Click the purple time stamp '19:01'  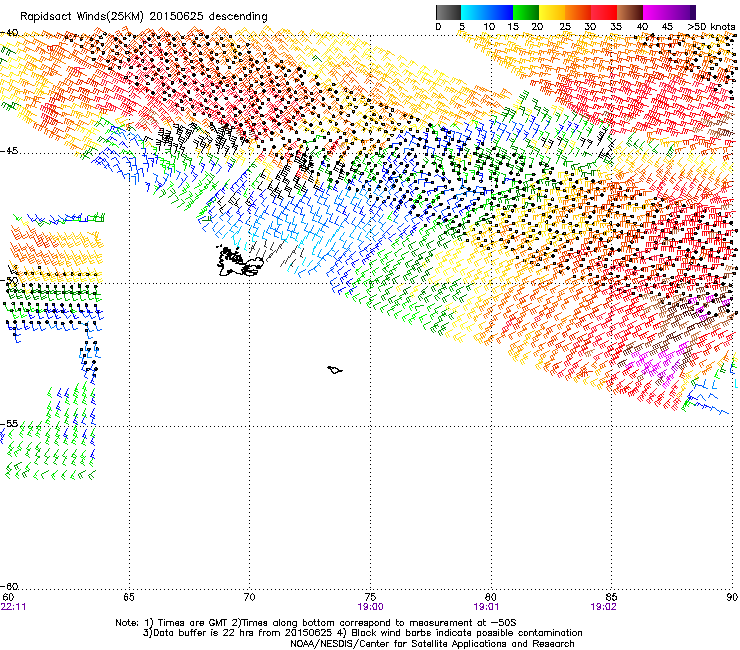click(x=487, y=607)
